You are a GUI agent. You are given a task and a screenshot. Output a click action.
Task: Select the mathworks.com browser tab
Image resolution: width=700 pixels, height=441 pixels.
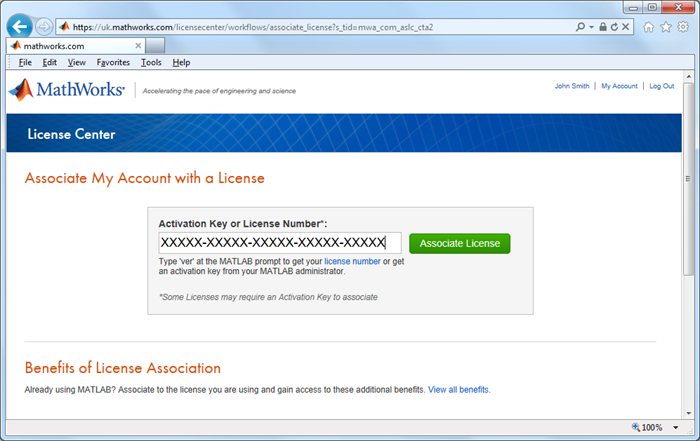pyautogui.click(x=55, y=46)
